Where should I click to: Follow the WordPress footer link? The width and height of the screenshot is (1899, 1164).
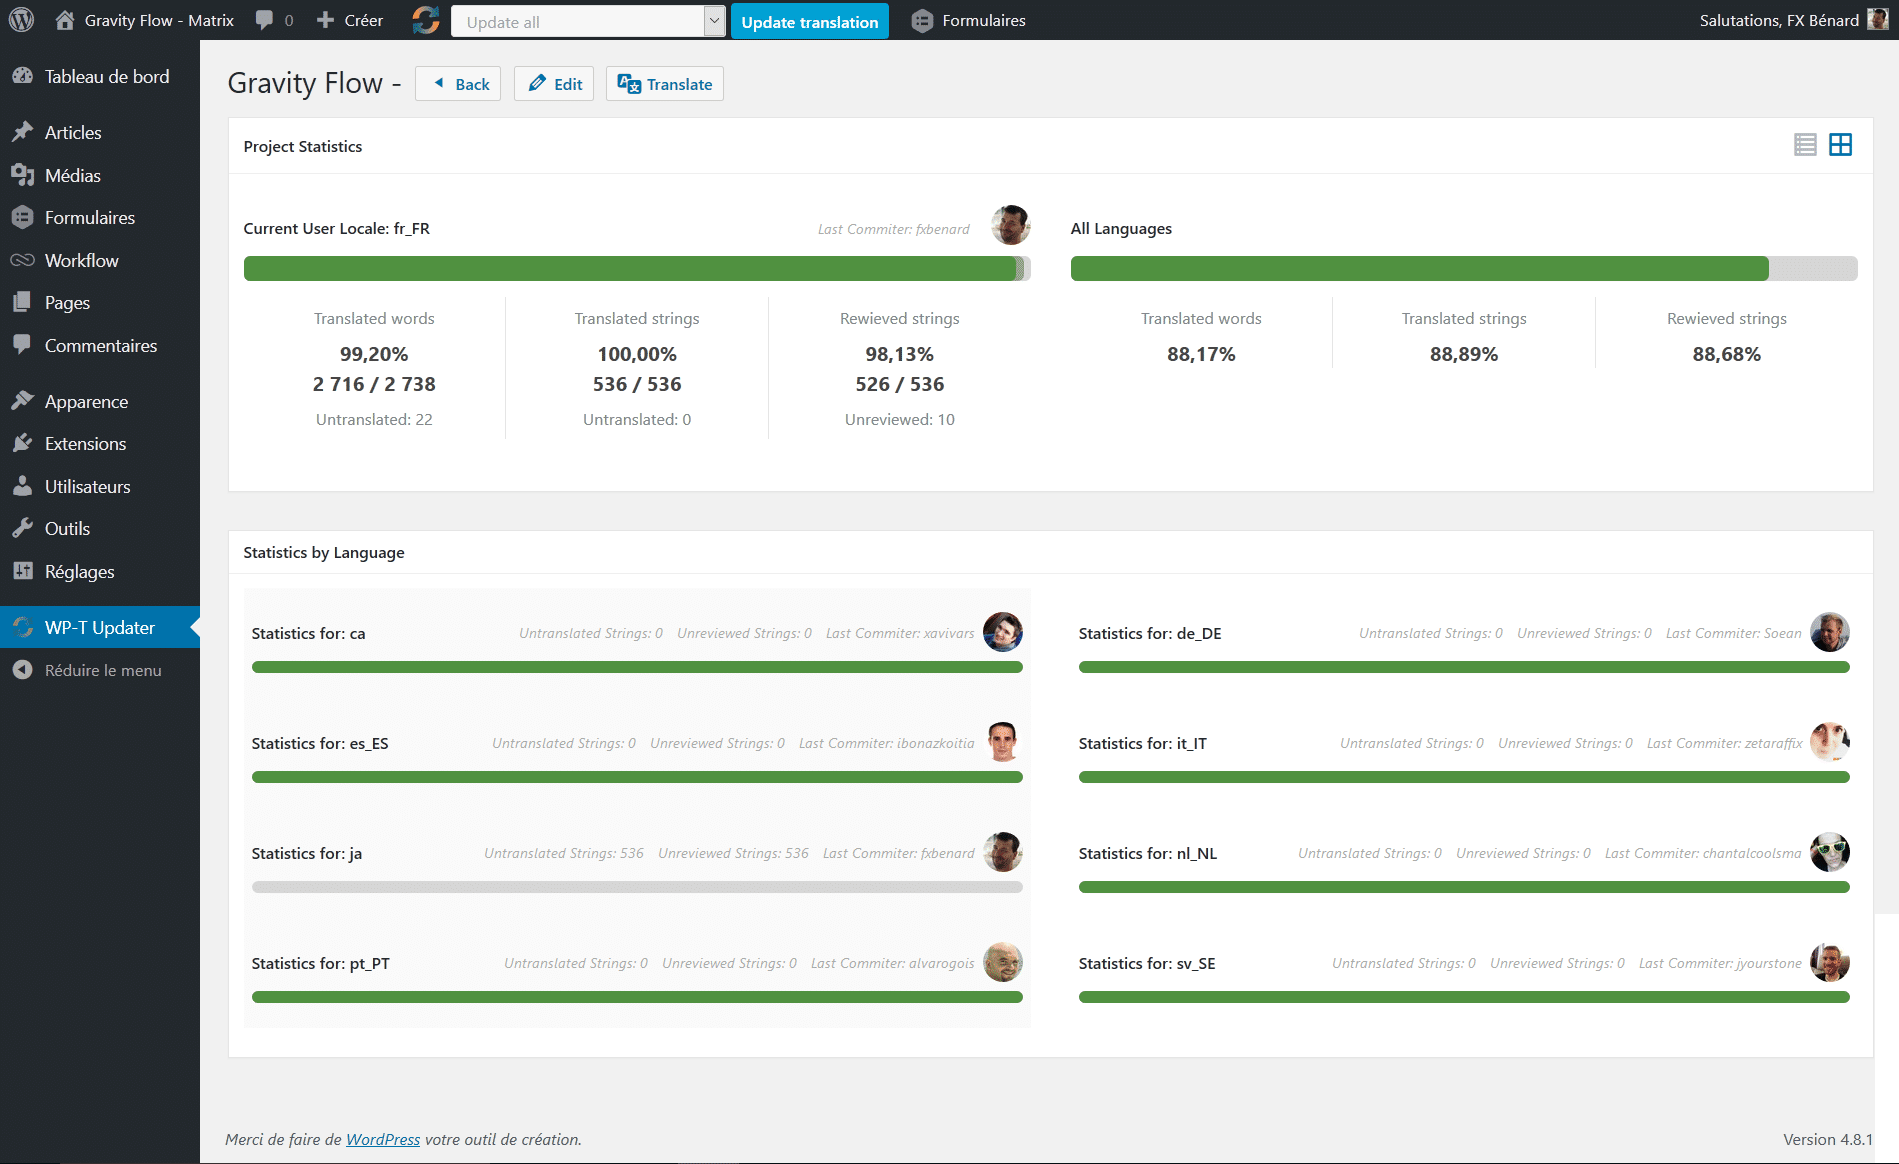383,1139
